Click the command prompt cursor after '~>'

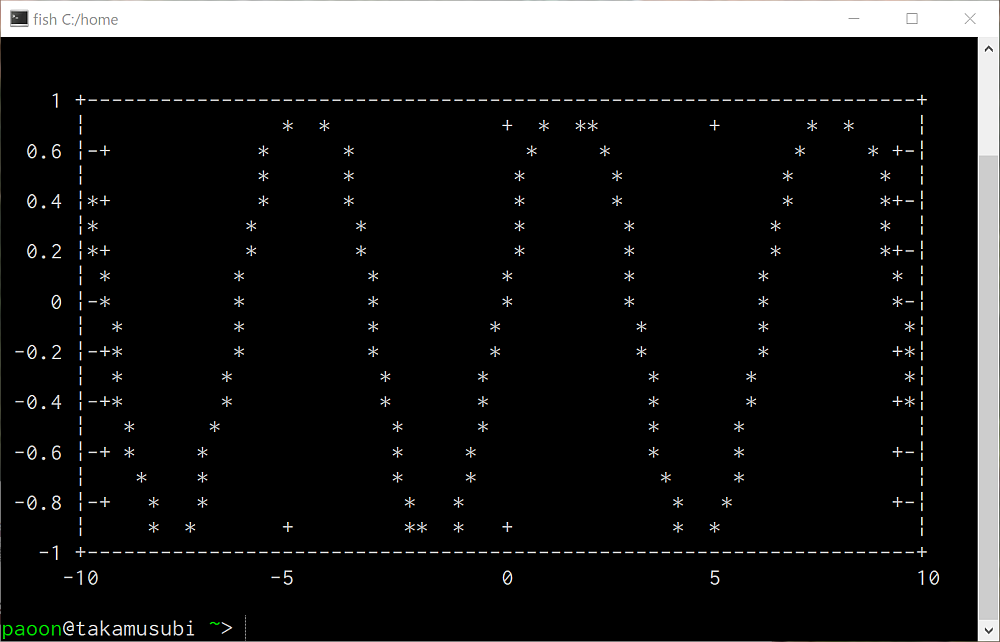(245, 628)
